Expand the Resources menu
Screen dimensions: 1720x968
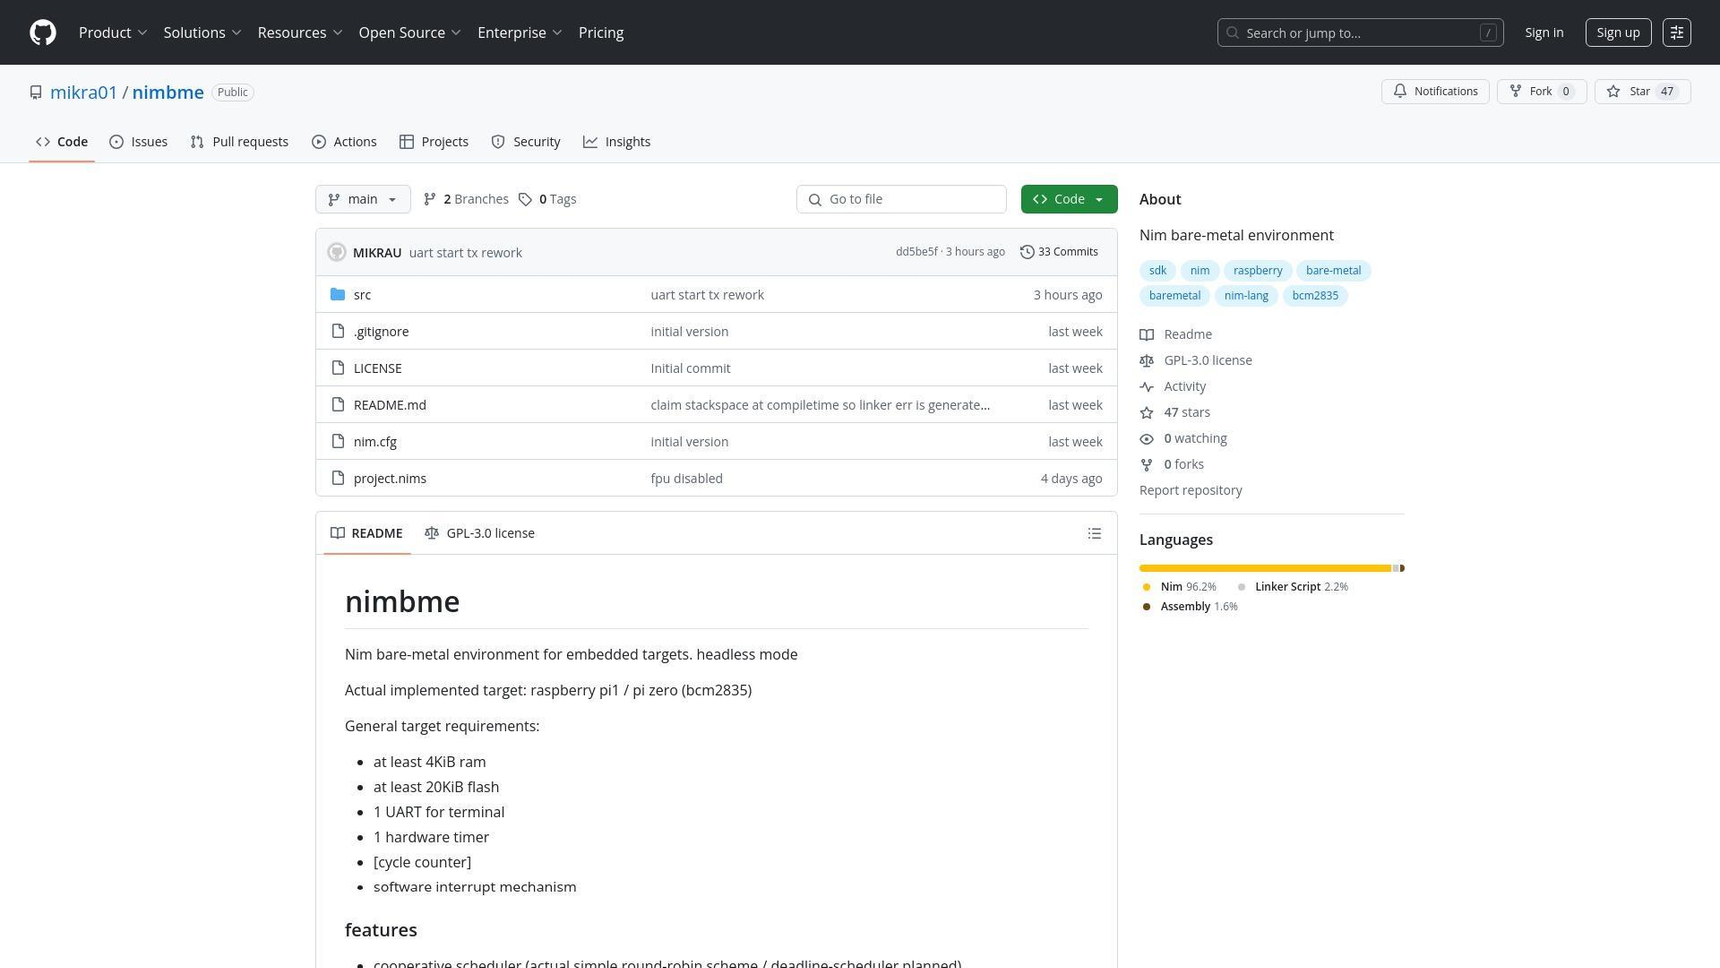coord(300,32)
